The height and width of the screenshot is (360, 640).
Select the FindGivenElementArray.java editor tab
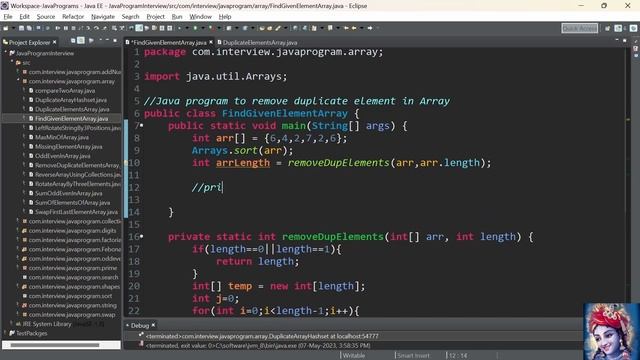click(x=170, y=42)
